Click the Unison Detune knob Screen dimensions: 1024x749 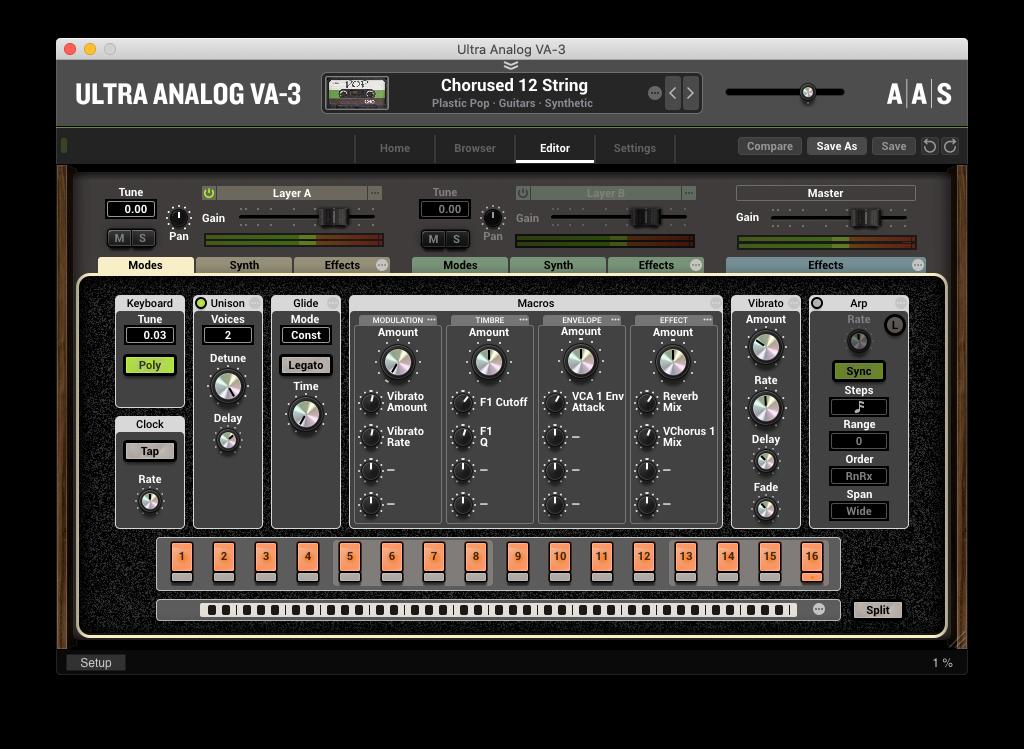pyautogui.click(x=228, y=386)
